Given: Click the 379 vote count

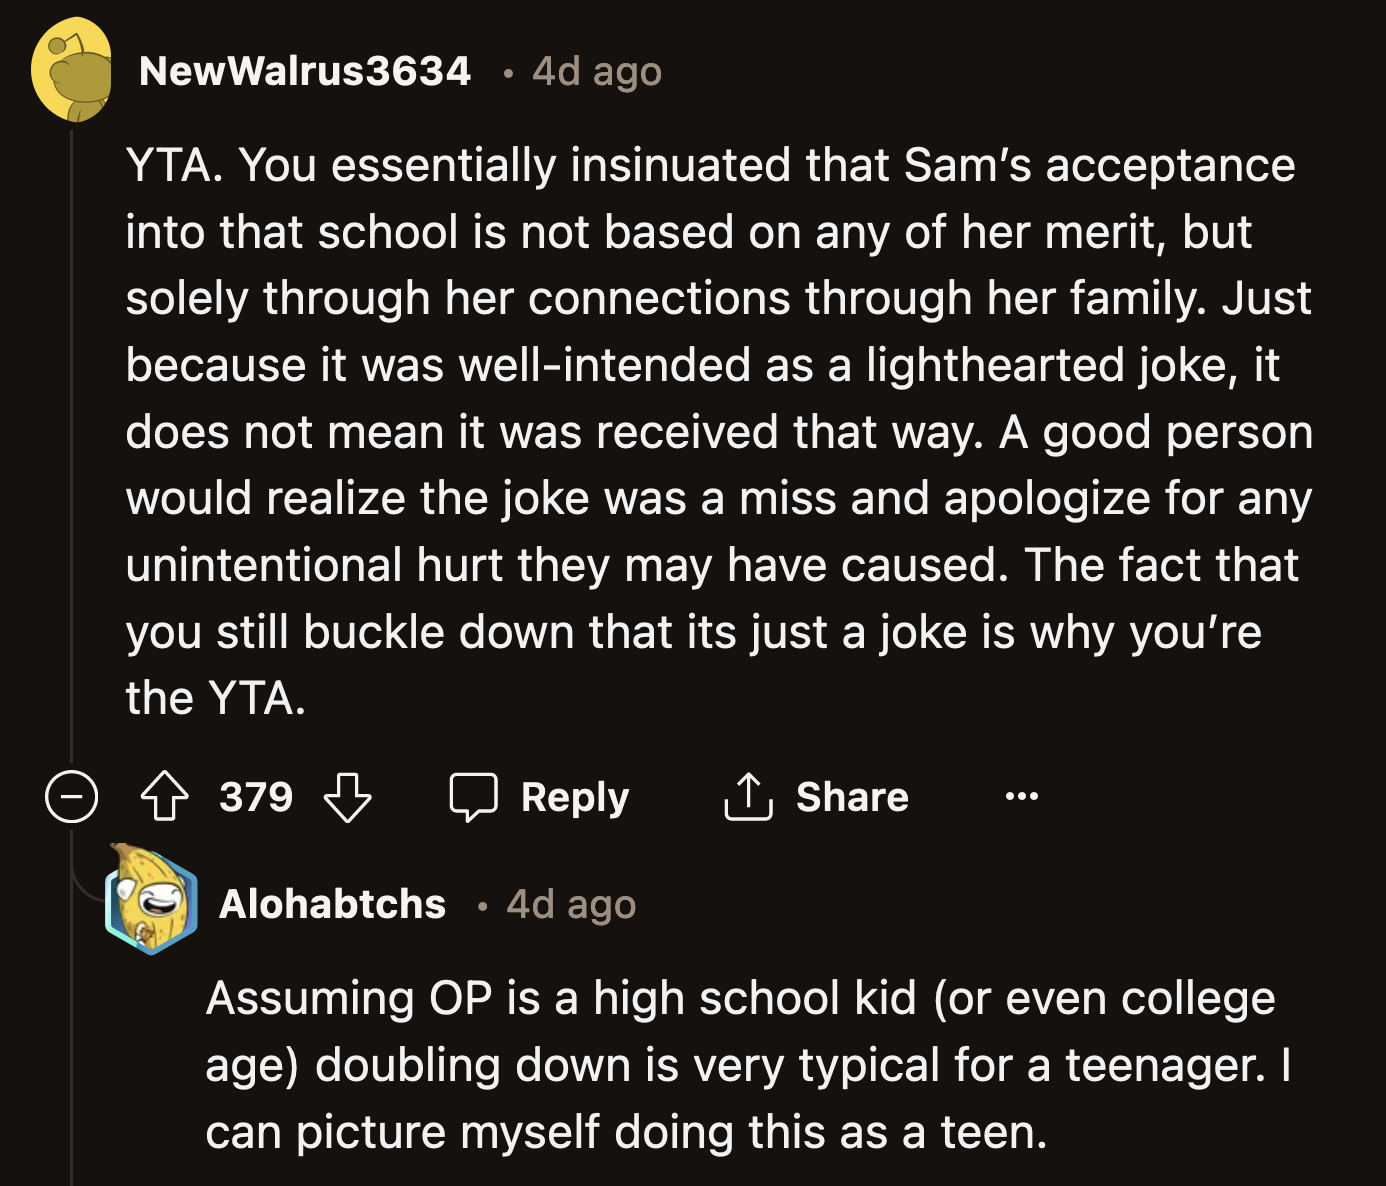Looking at the screenshot, I should (x=256, y=797).
